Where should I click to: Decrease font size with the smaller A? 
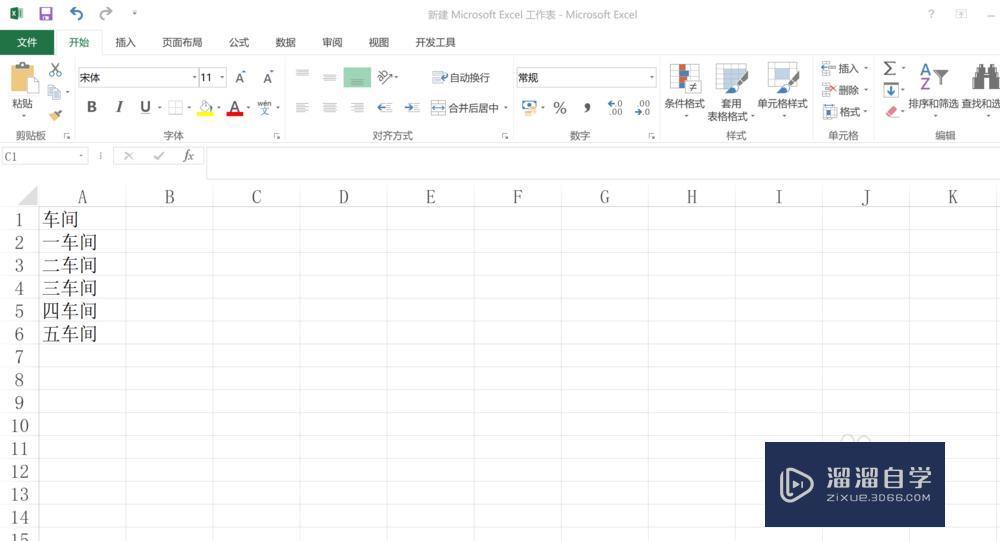(268, 78)
